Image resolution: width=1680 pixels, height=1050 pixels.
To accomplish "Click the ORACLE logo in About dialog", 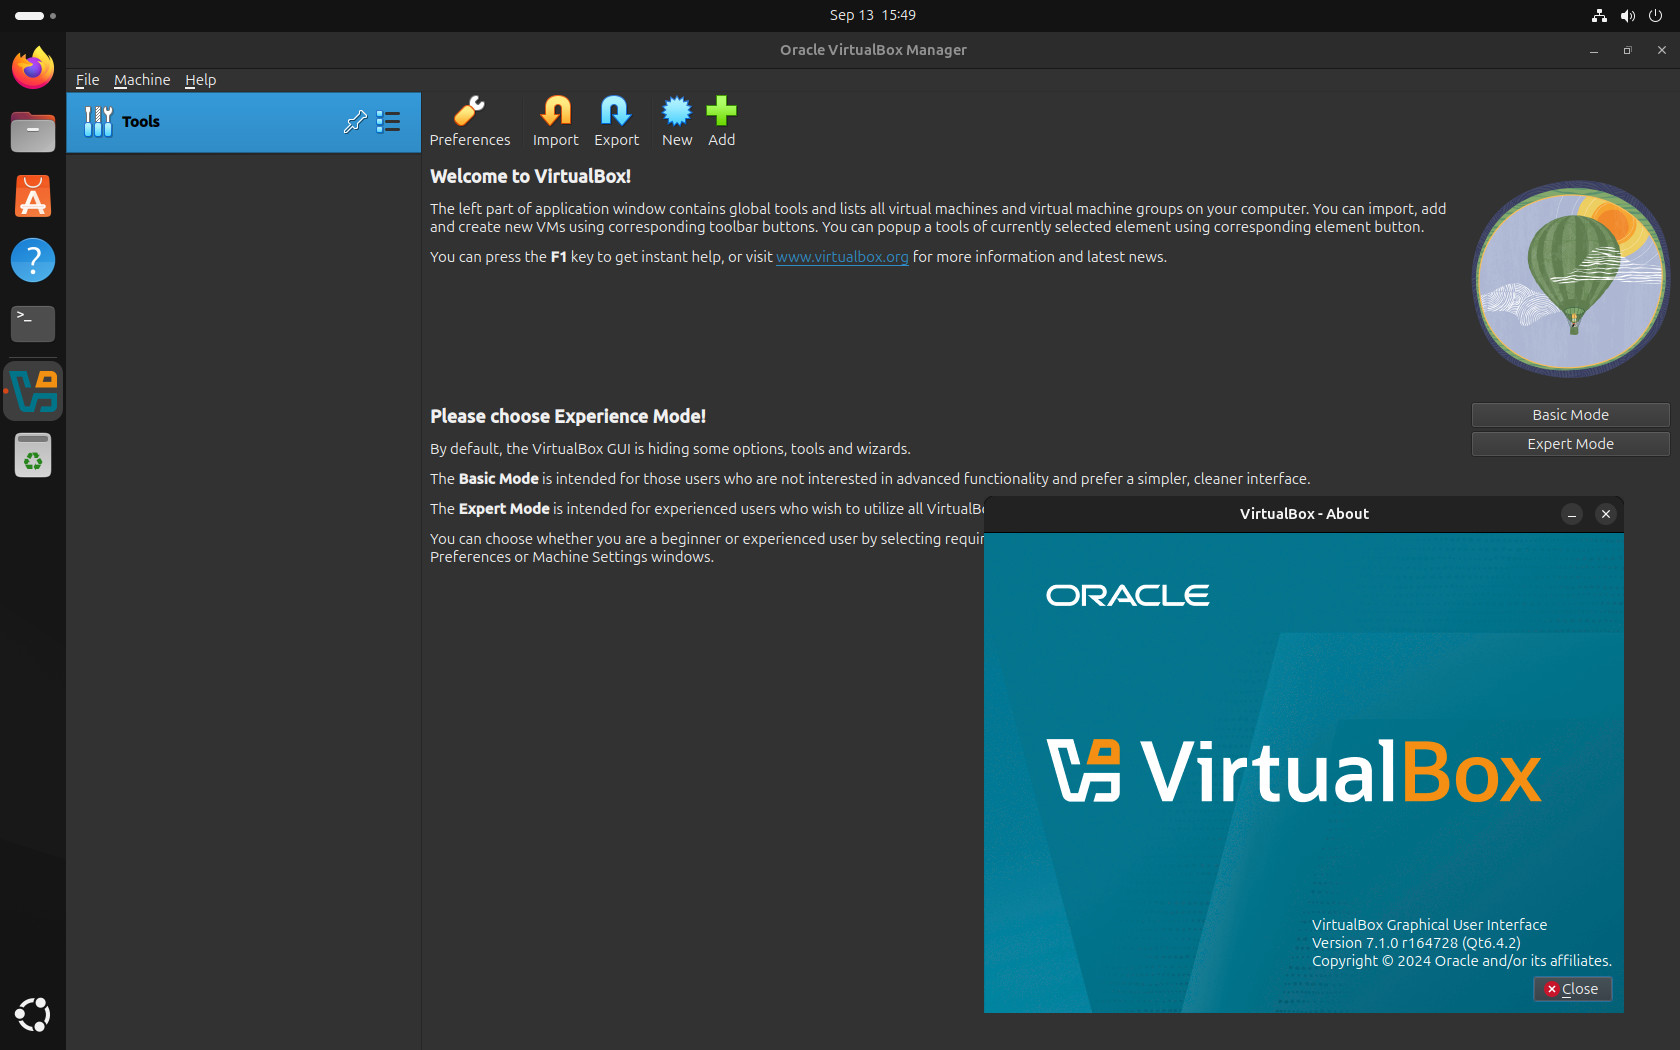I will click(1127, 596).
